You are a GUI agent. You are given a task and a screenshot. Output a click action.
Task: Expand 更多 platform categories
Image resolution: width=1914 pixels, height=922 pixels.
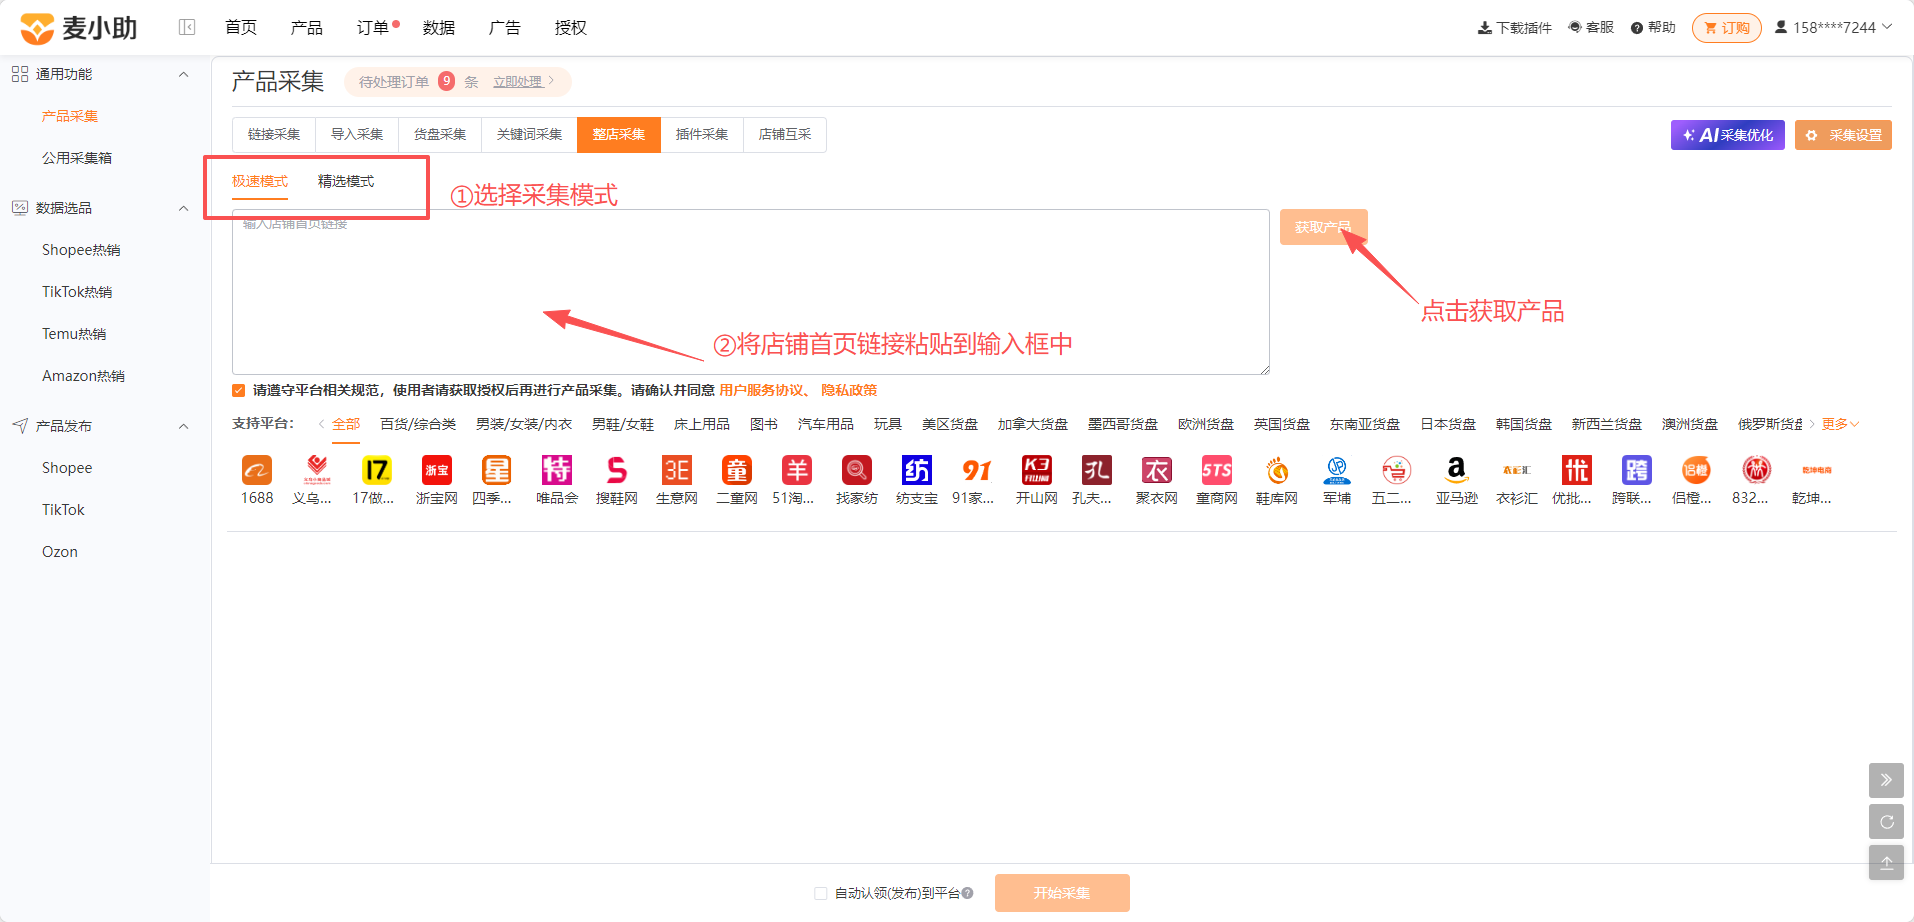1840,424
